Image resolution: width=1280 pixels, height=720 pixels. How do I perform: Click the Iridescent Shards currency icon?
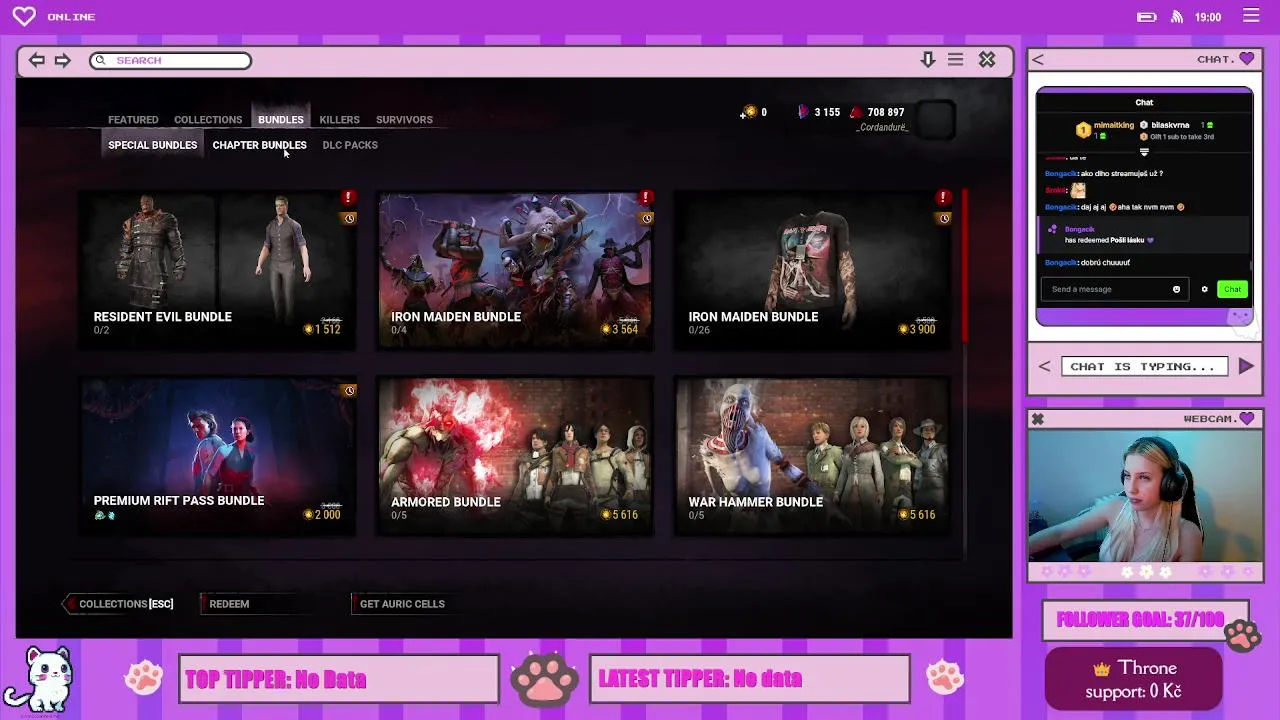coord(803,112)
